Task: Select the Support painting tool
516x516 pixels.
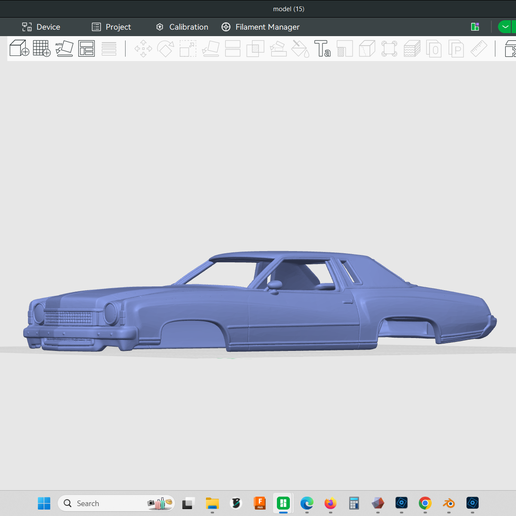Action: coord(278,49)
